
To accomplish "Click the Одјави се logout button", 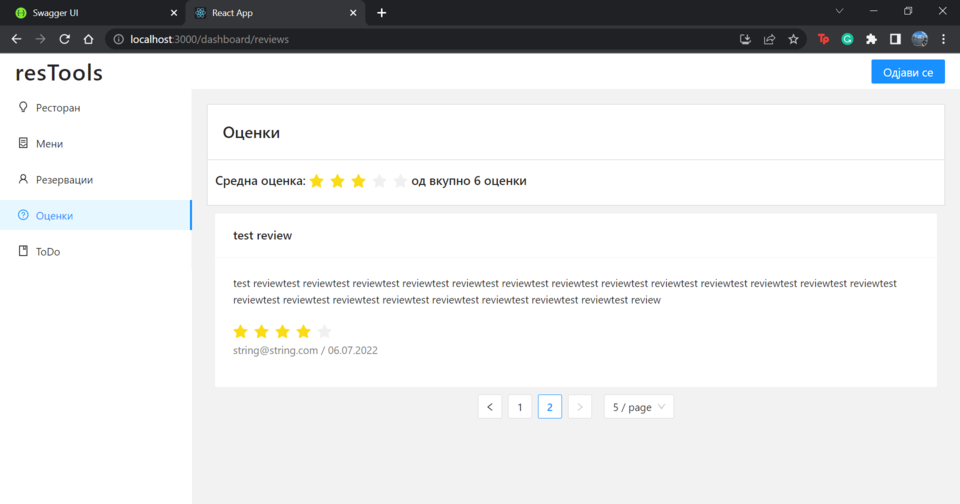I will coord(907,73).
